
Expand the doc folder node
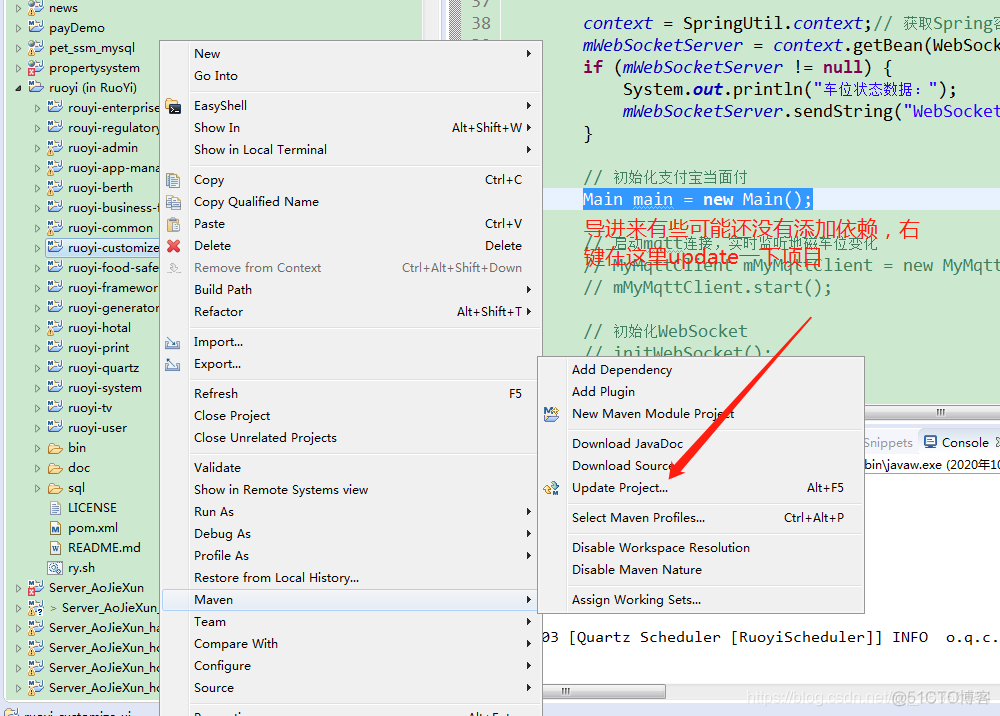38,469
